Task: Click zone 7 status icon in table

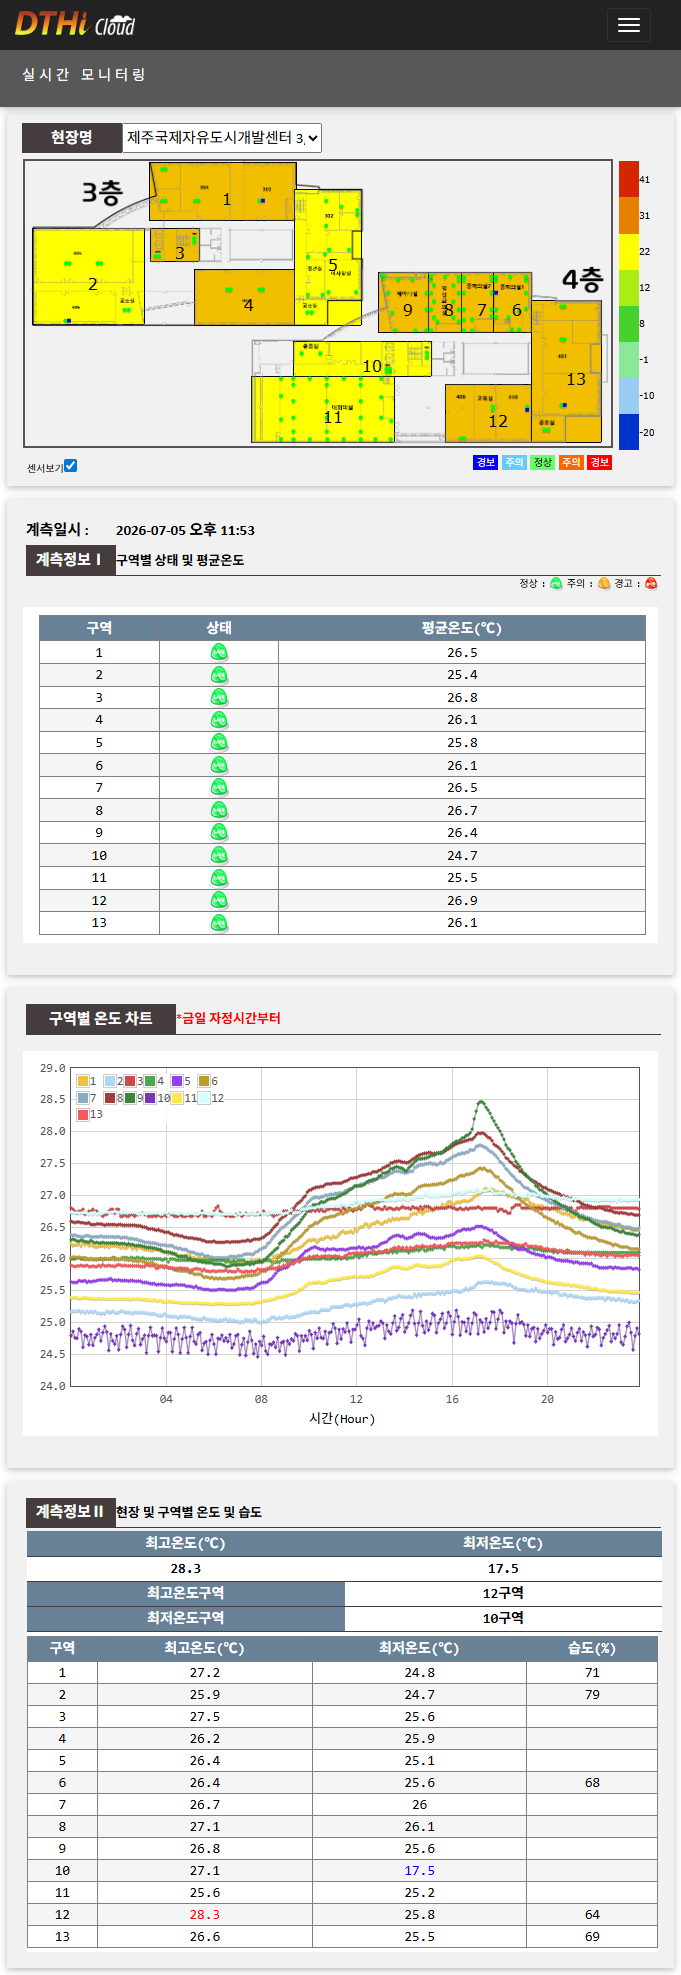Action: (219, 788)
